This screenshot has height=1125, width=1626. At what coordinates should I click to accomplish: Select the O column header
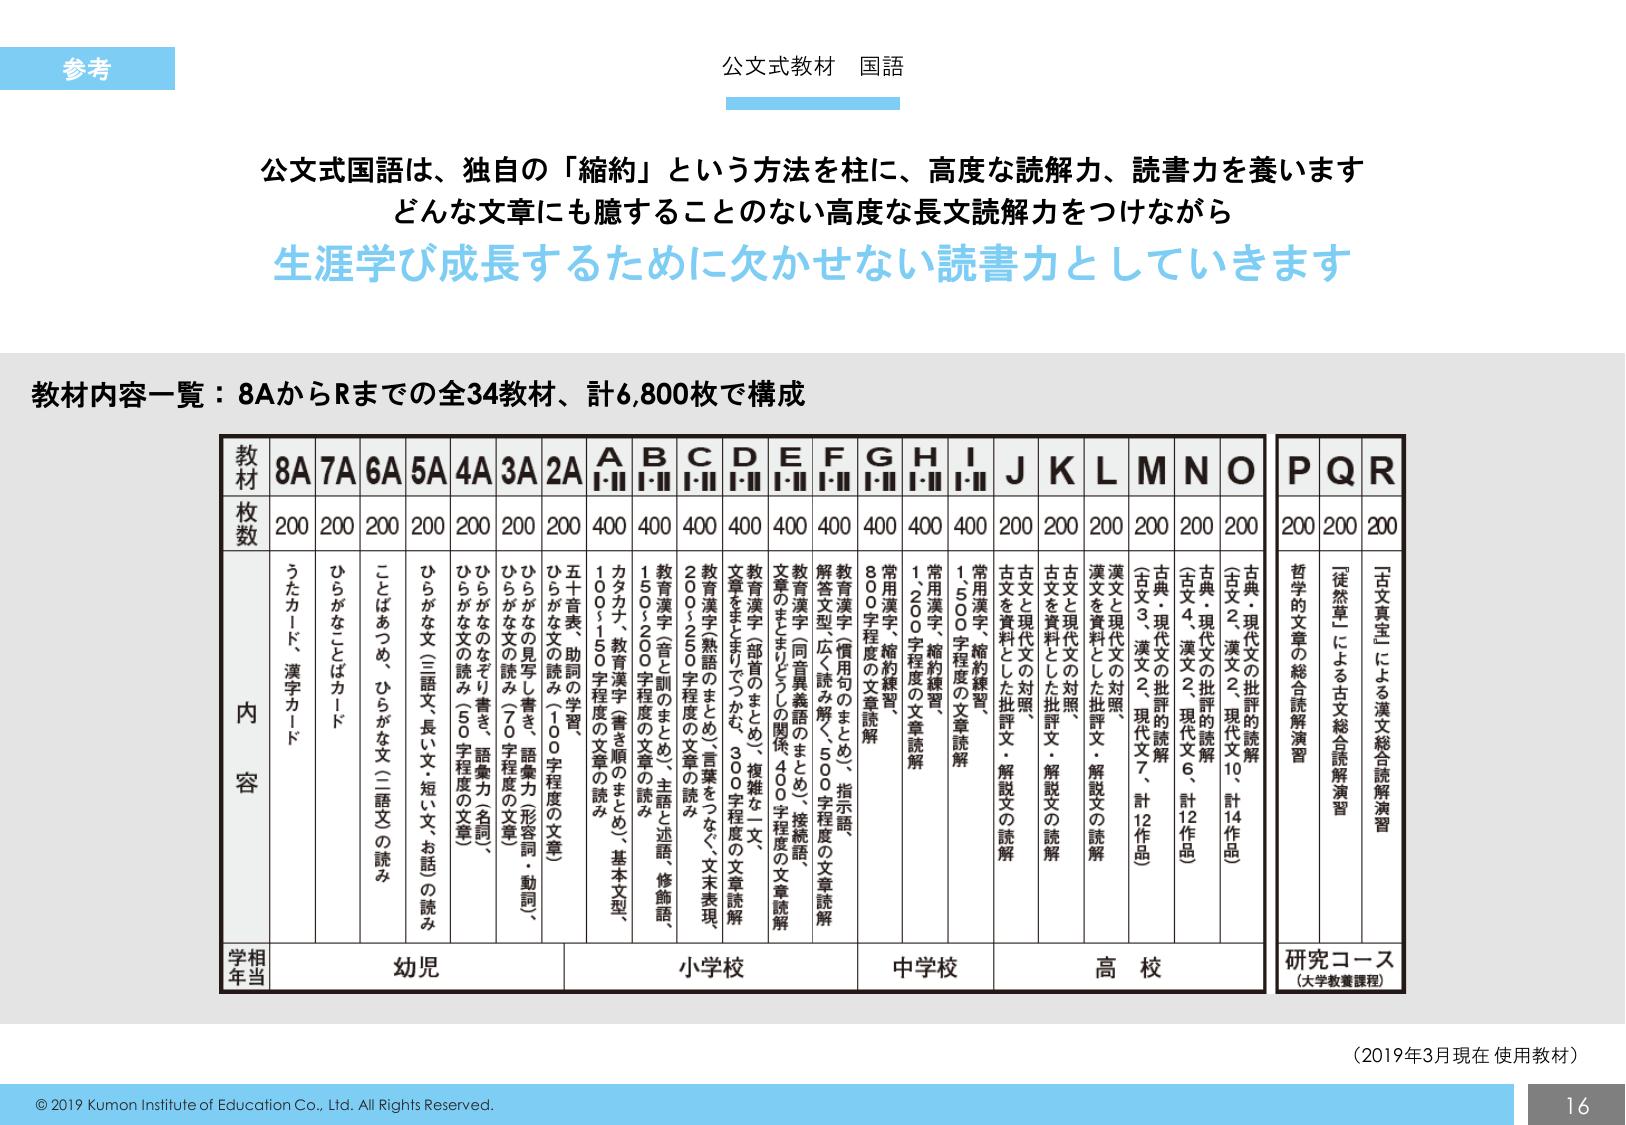(x=1241, y=469)
